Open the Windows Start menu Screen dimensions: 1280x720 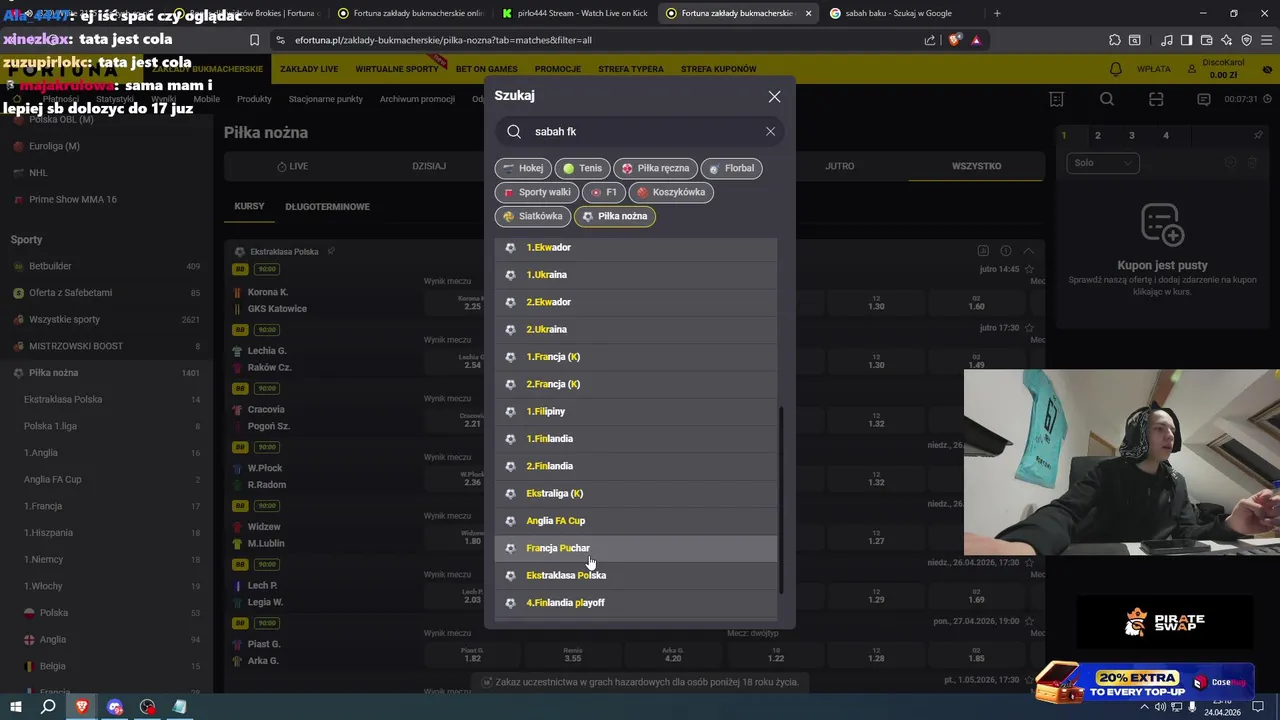[15, 707]
